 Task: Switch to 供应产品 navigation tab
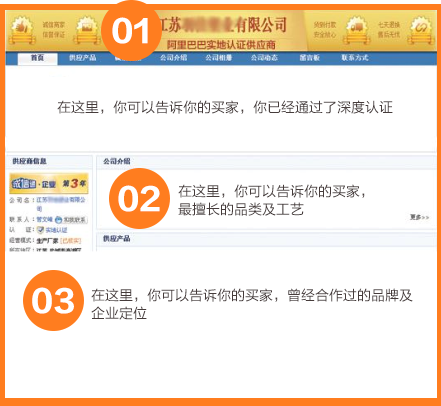coord(82,58)
